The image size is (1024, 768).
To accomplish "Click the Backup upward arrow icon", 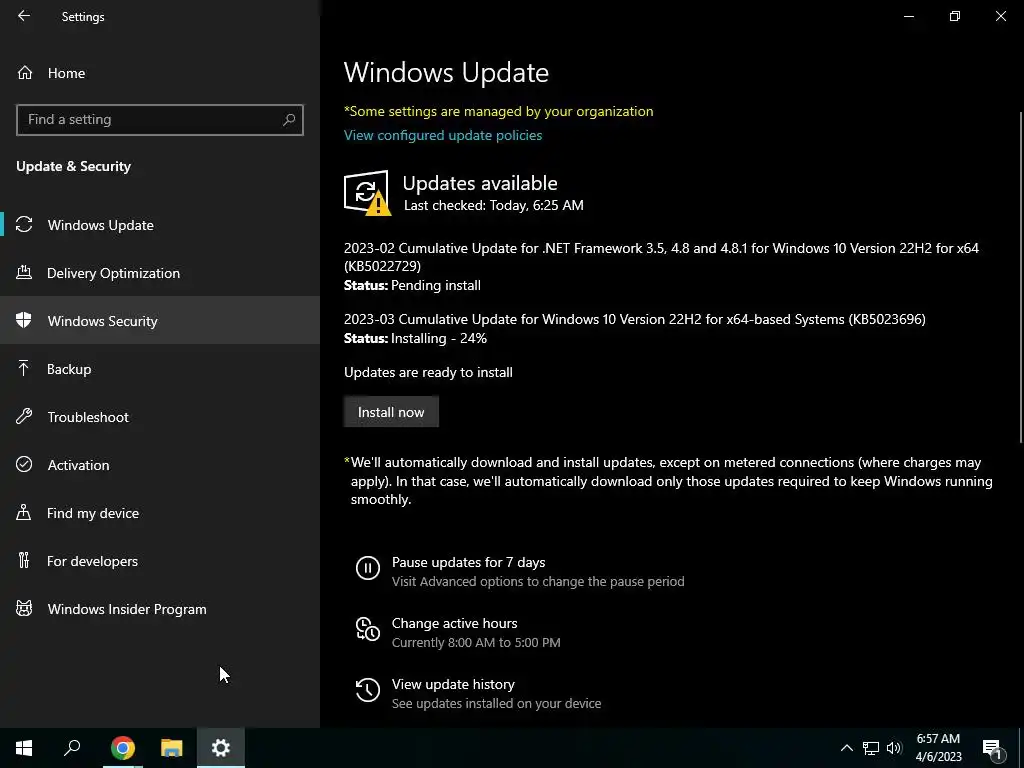I will click(24, 368).
